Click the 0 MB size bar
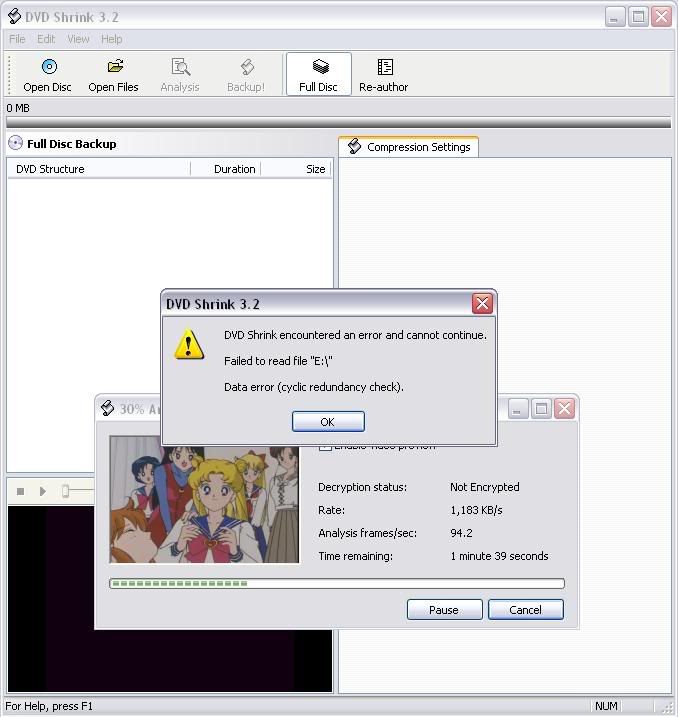The image size is (678, 717). pyautogui.click(x=338, y=123)
